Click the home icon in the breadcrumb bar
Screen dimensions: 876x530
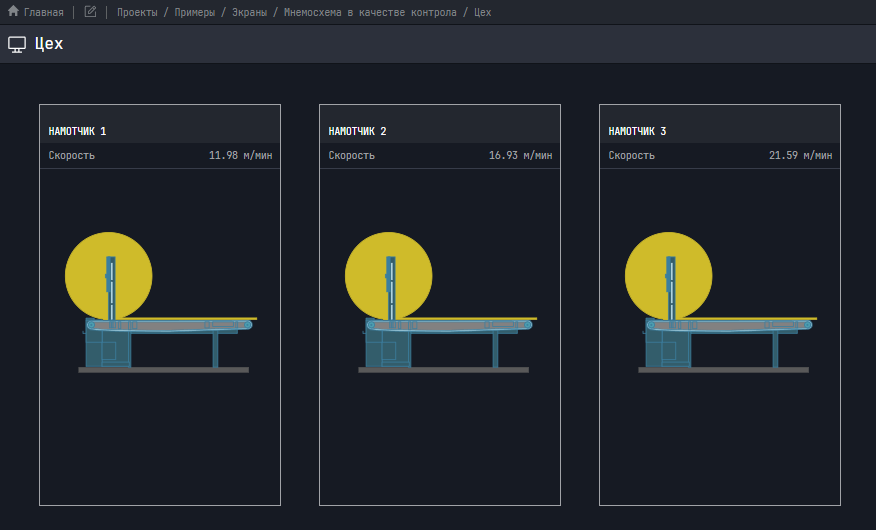14,12
